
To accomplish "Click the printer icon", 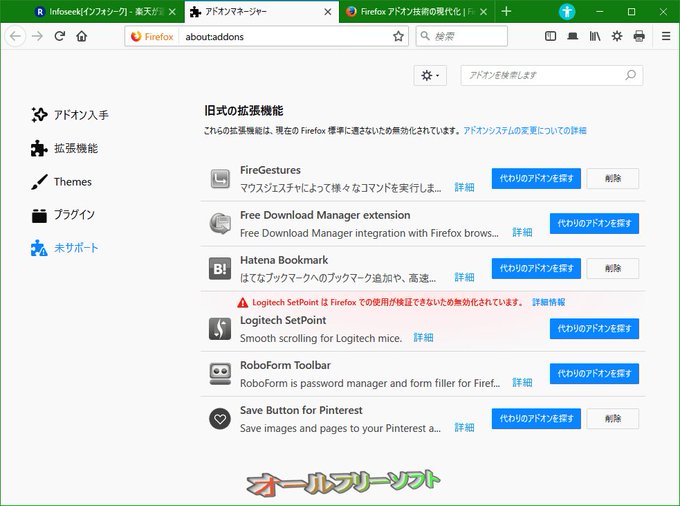I will pyautogui.click(x=639, y=36).
